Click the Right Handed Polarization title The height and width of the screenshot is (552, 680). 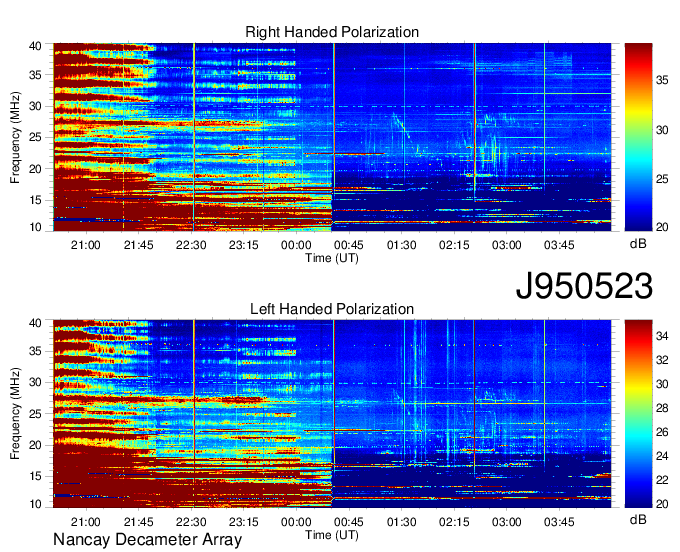pos(332,32)
